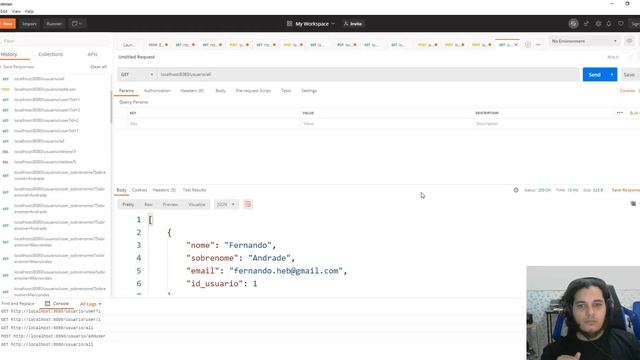Select the Test Results tab
This screenshot has height=360, width=640.
(x=194, y=190)
